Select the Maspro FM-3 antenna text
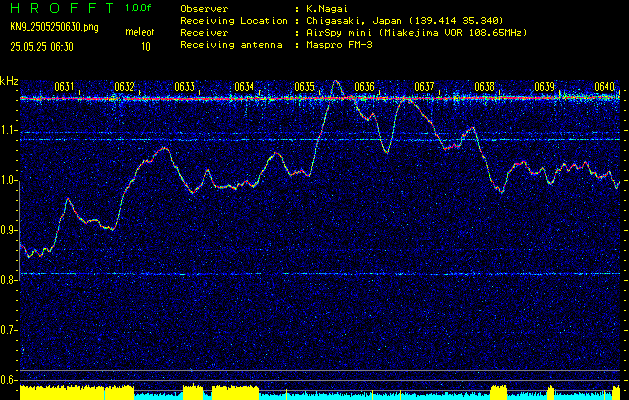 (x=337, y=45)
